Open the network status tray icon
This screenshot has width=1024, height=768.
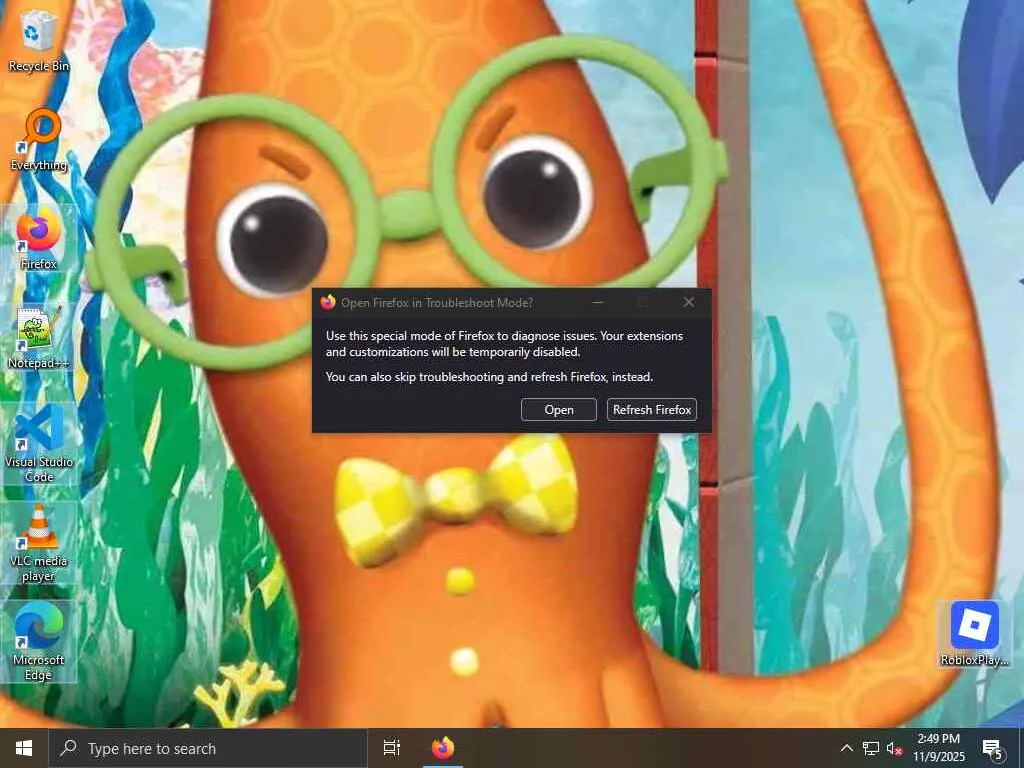point(871,748)
